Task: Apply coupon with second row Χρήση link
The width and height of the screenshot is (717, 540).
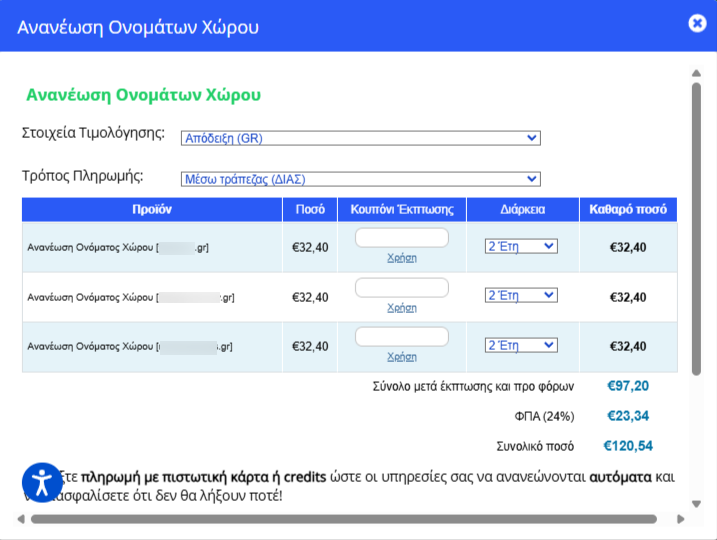Action: [402, 308]
